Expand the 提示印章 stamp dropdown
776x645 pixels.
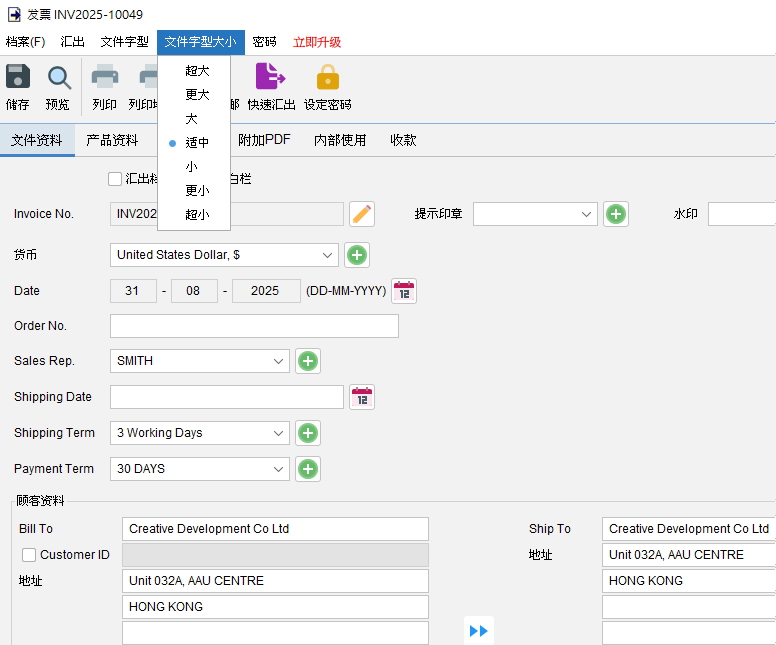586,214
